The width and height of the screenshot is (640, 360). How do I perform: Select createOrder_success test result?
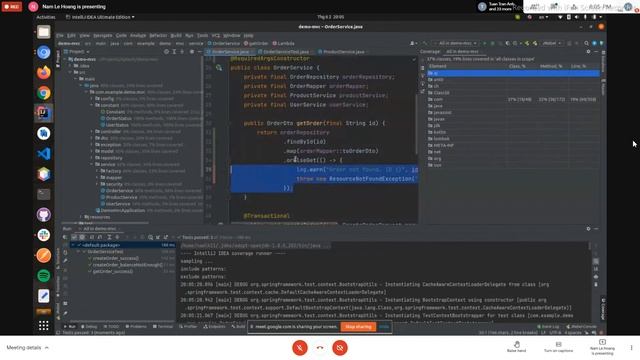click(115, 258)
